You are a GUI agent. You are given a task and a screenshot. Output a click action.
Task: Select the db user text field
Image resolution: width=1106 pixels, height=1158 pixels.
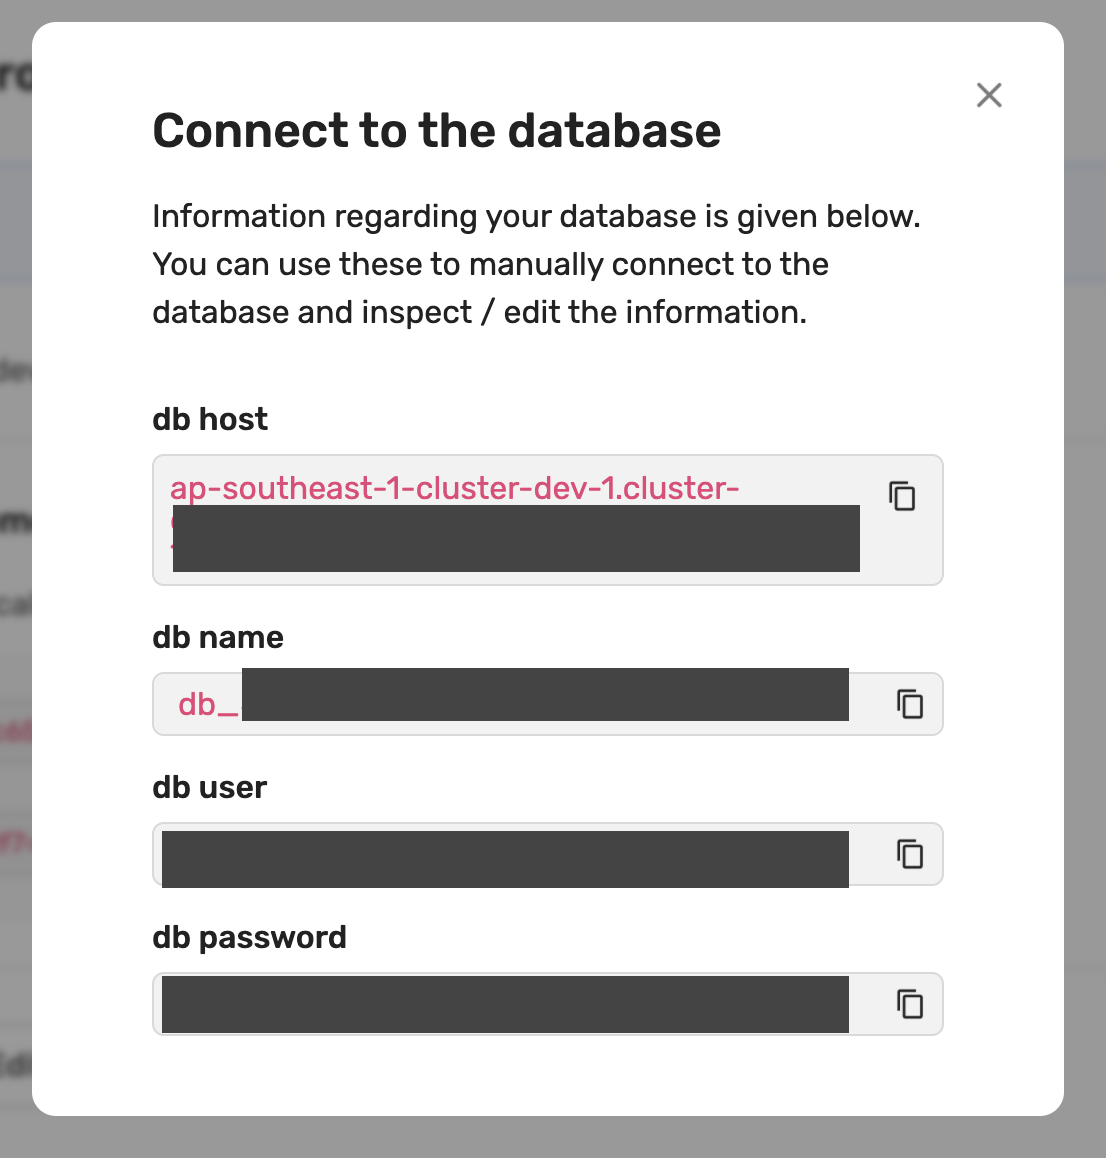click(500, 854)
